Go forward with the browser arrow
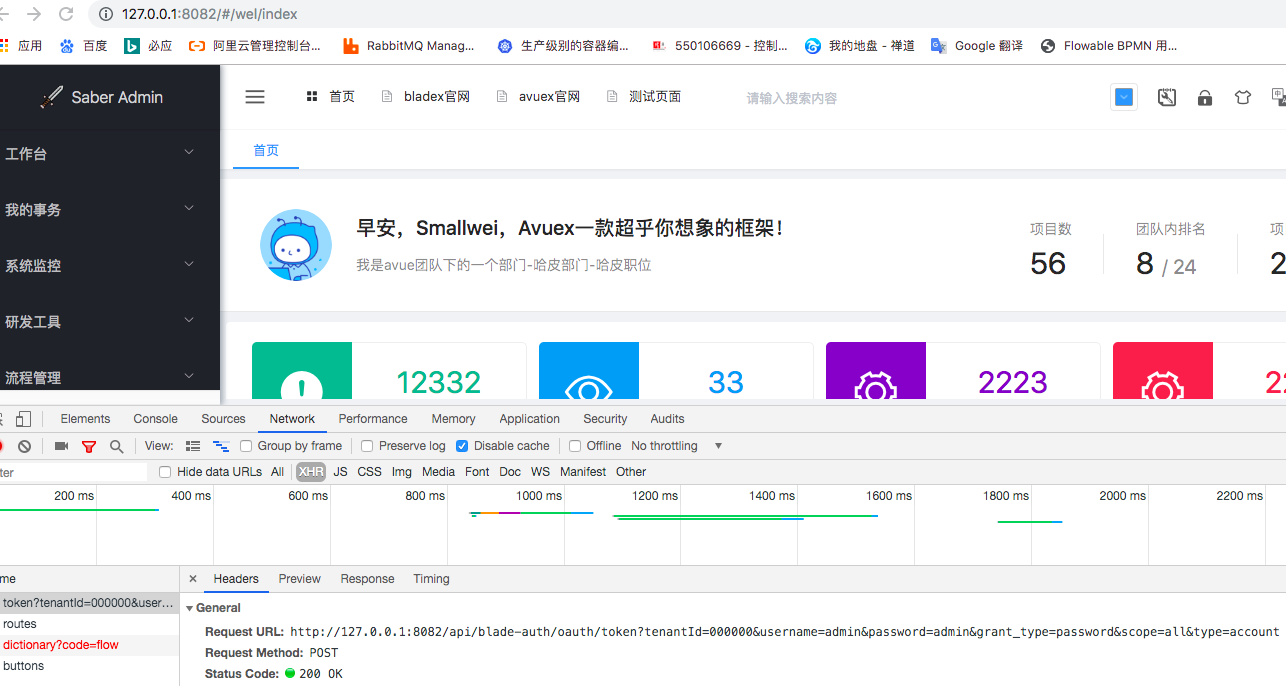This screenshot has width=1286, height=686. [x=34, y=14]
